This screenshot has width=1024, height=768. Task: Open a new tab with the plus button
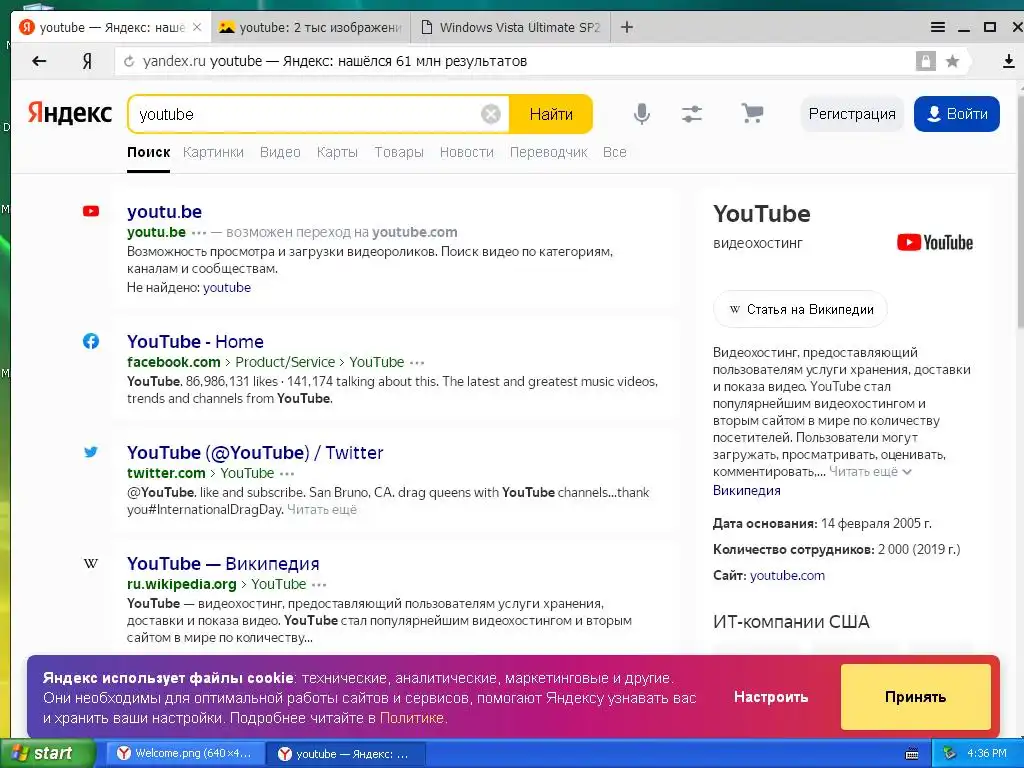pyautogui.click(x=627, y=27)
